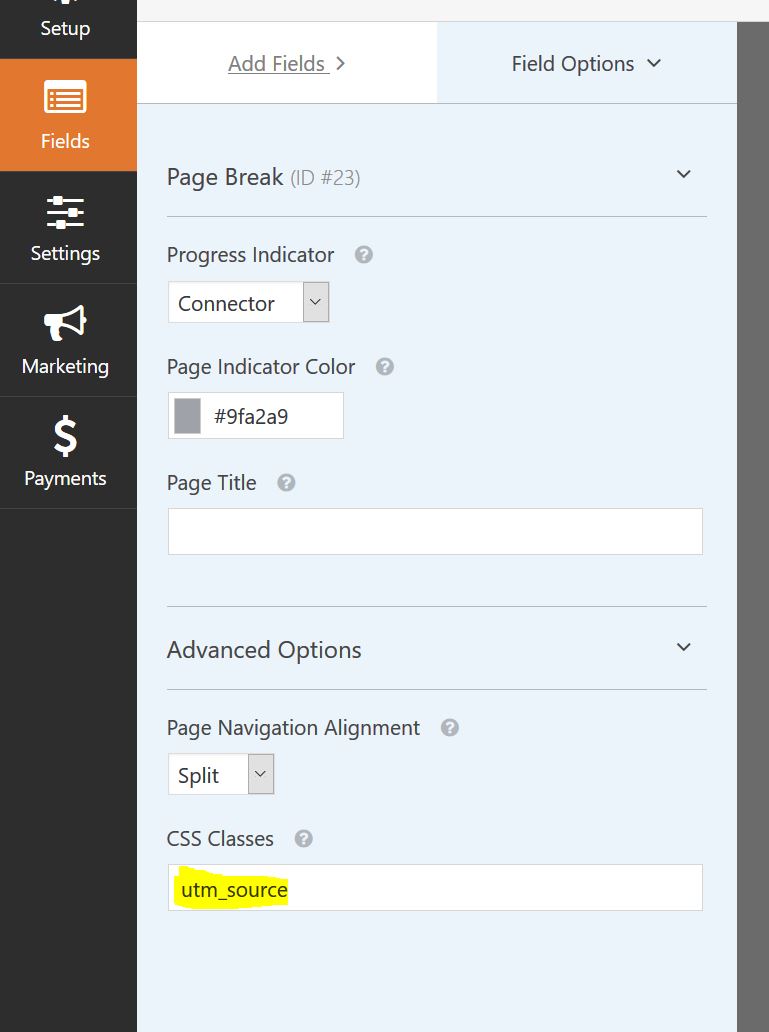Click the gray page indicator color swatch
This screenshot has height=1032, width=769.
click(x=188, y=416)
